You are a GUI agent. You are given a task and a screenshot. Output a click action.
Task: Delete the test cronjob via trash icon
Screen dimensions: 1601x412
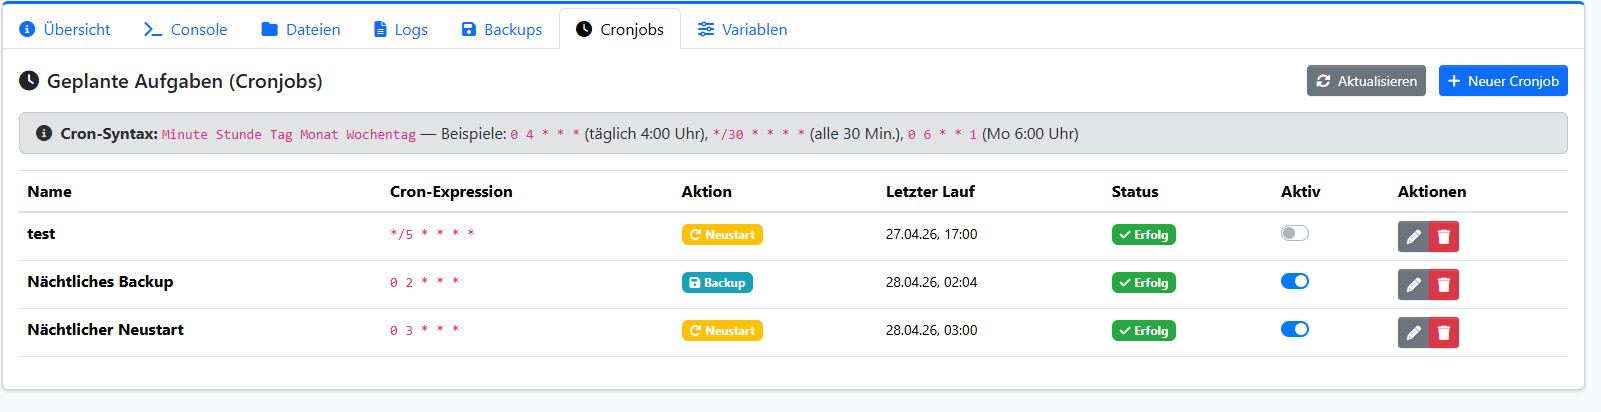(1443, 237)
